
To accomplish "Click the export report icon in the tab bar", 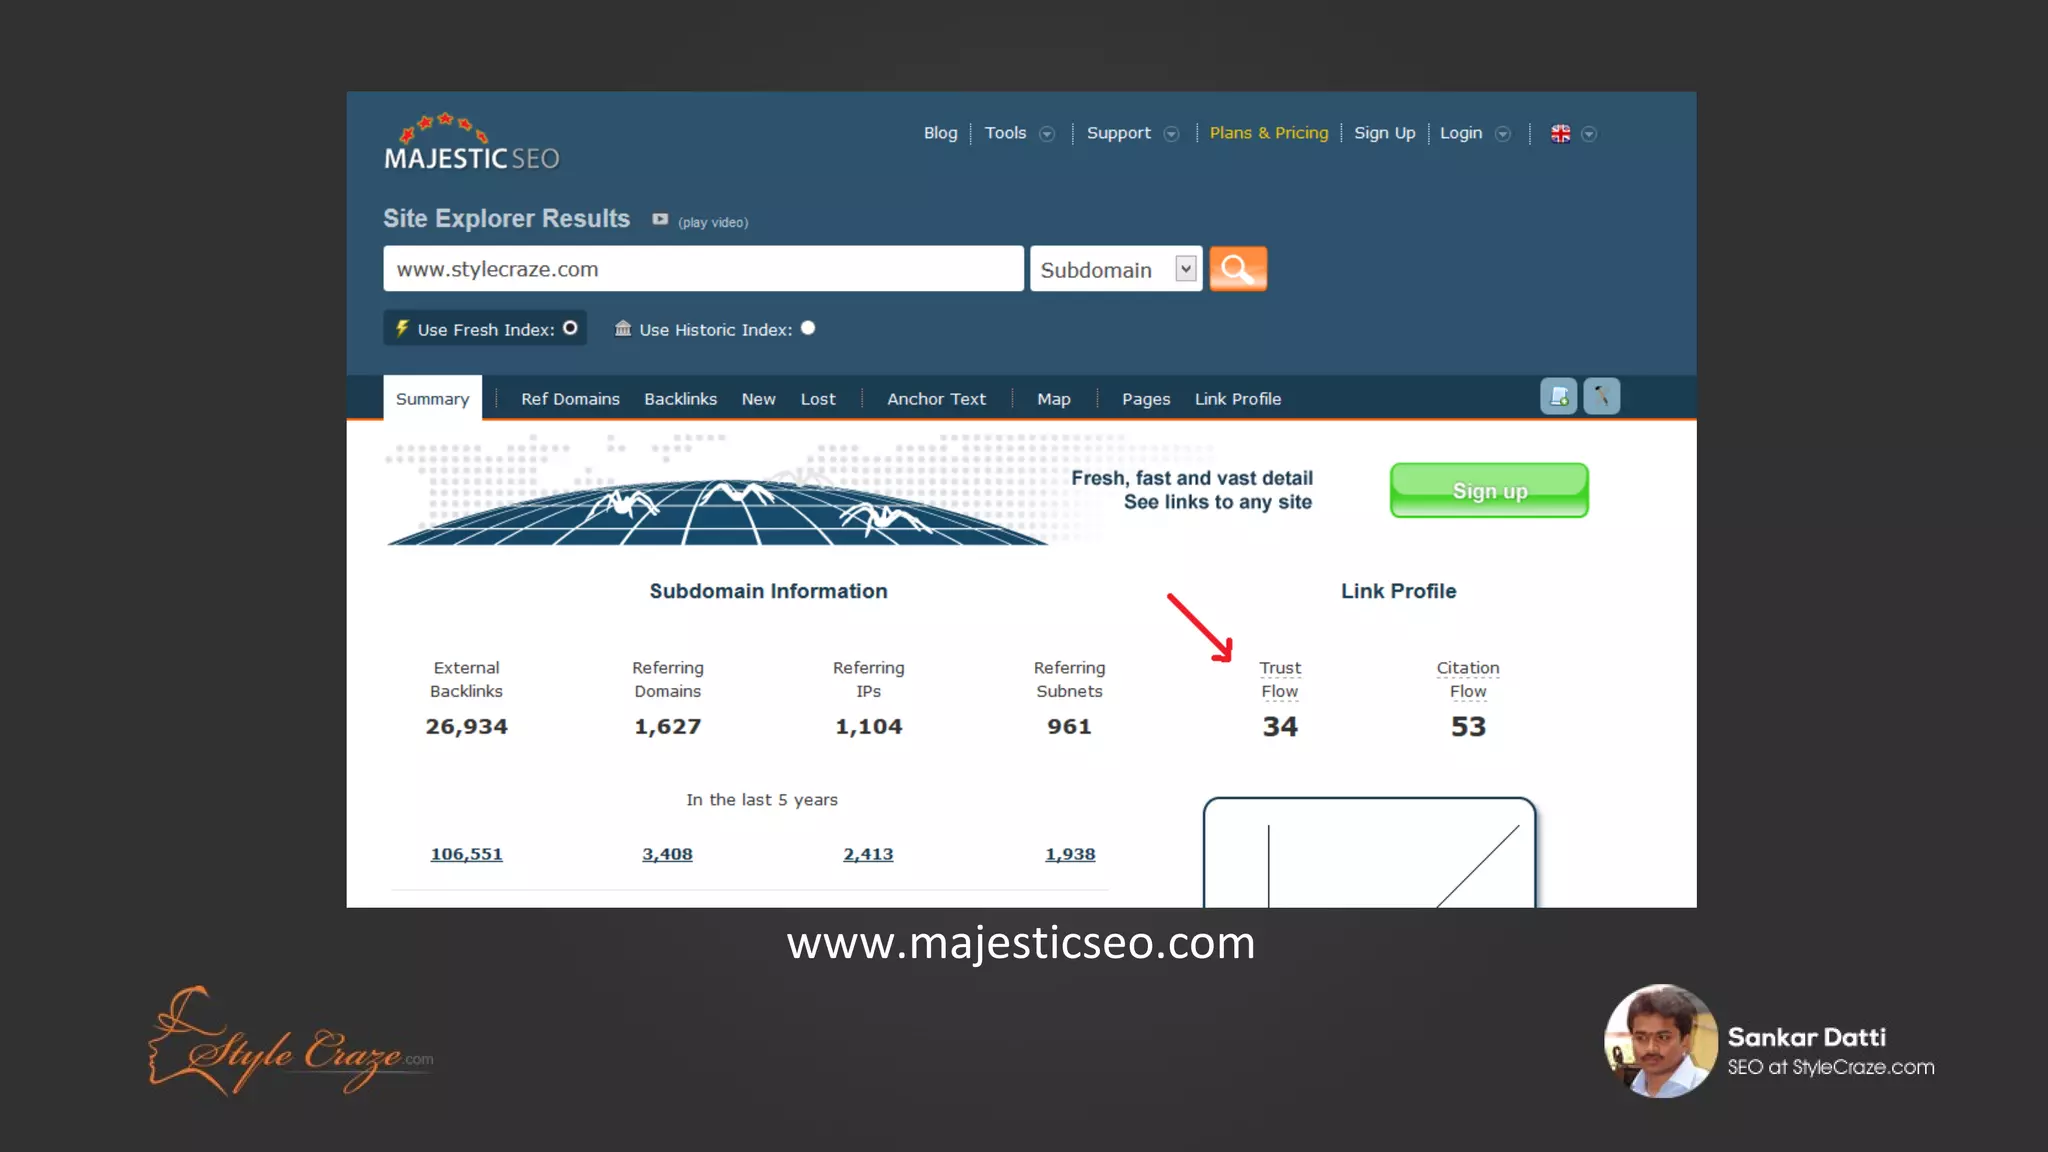I will (1558, 397).
